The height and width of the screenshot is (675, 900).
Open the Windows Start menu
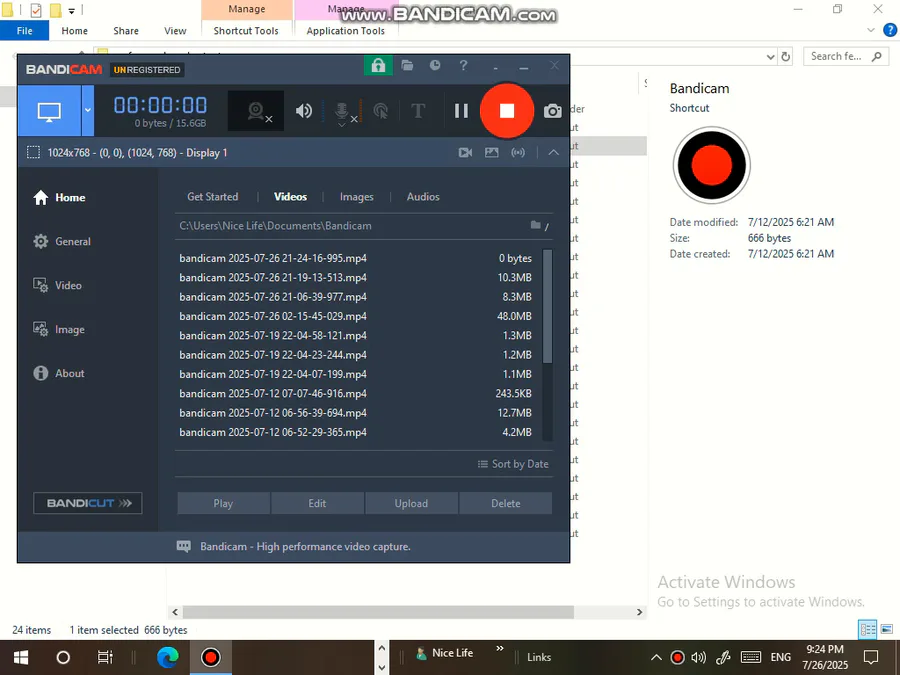[x=21, y=657]
